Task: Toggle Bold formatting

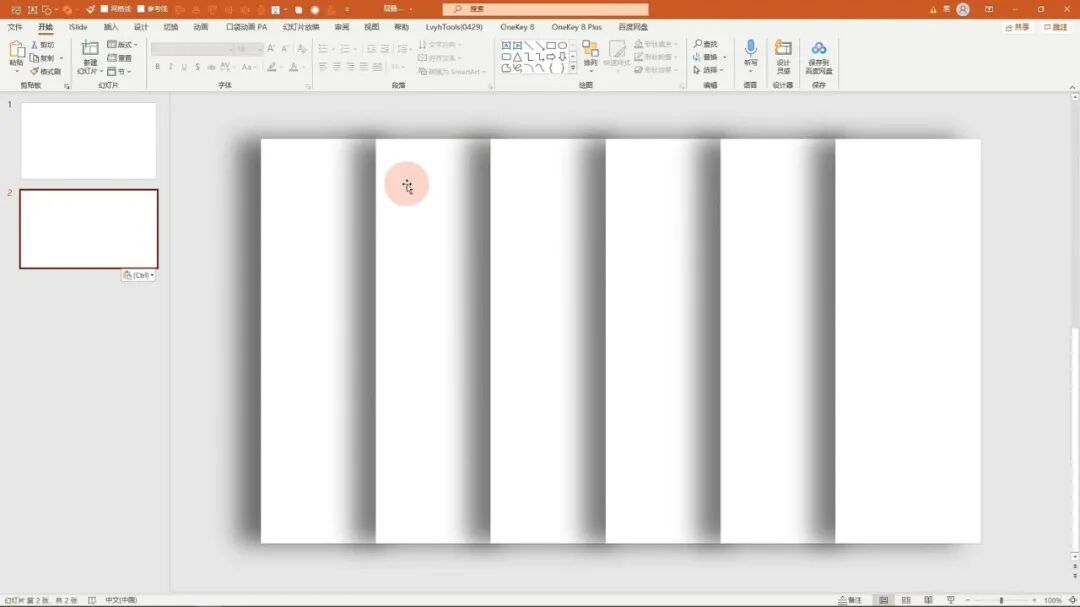Action: coord(158,67)
